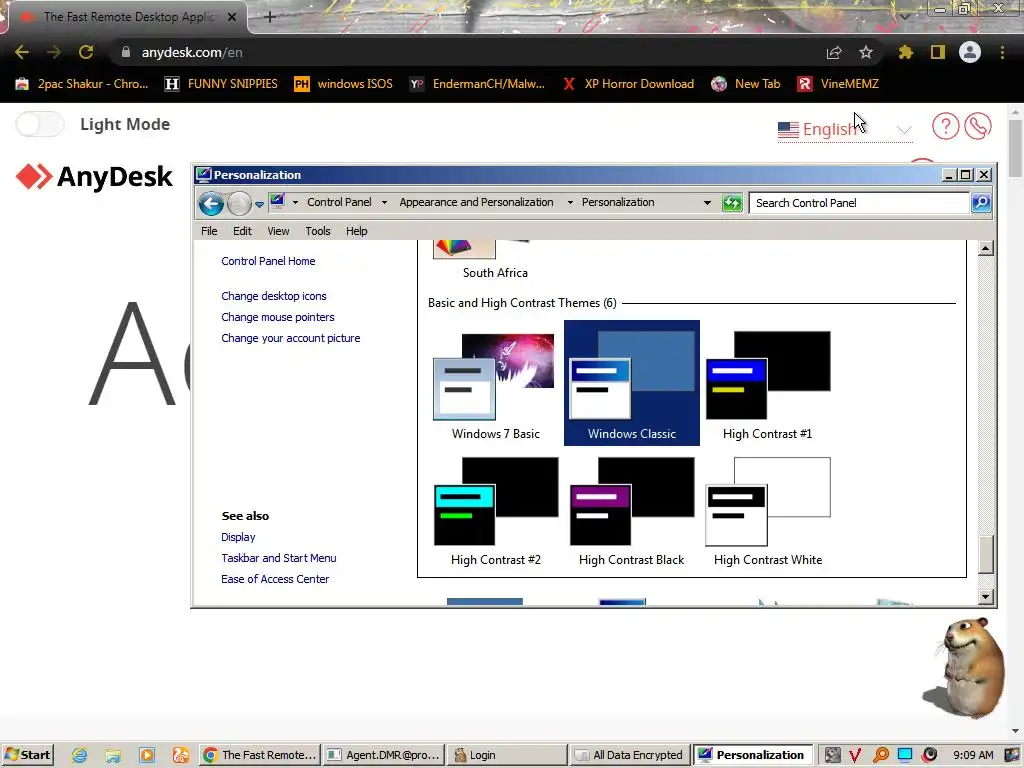The image size is (1024, 768).
Task: Open the EndermanCH/Malw... bookmark
Action: coord(477,84)
